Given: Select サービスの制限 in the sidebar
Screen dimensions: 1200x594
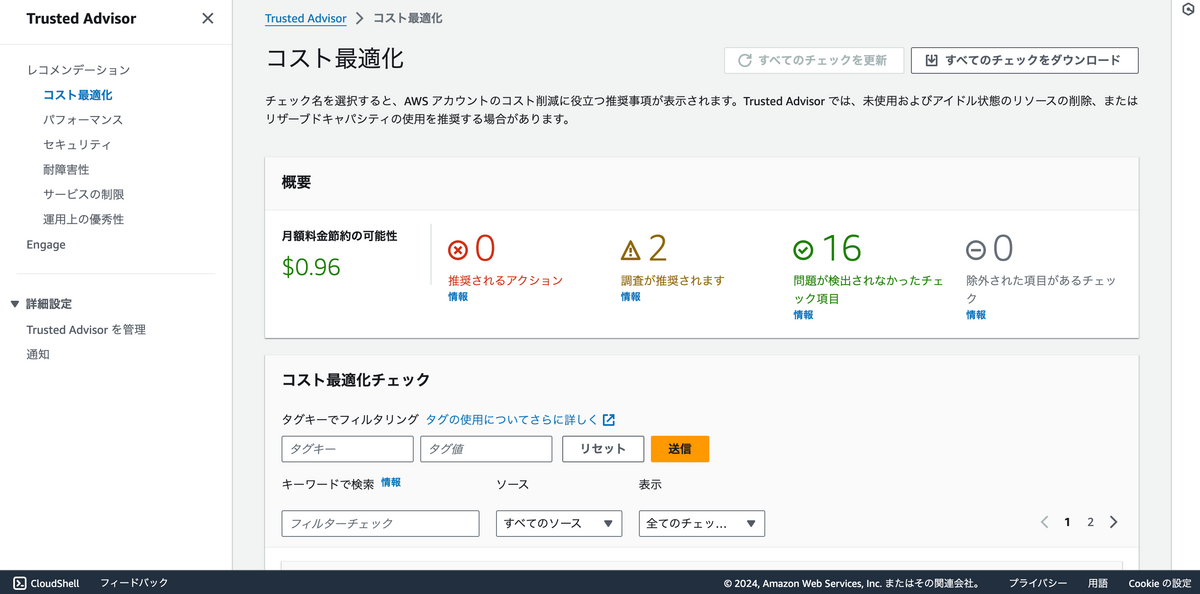Looking at the screenshot, I should tap(84, 195).
